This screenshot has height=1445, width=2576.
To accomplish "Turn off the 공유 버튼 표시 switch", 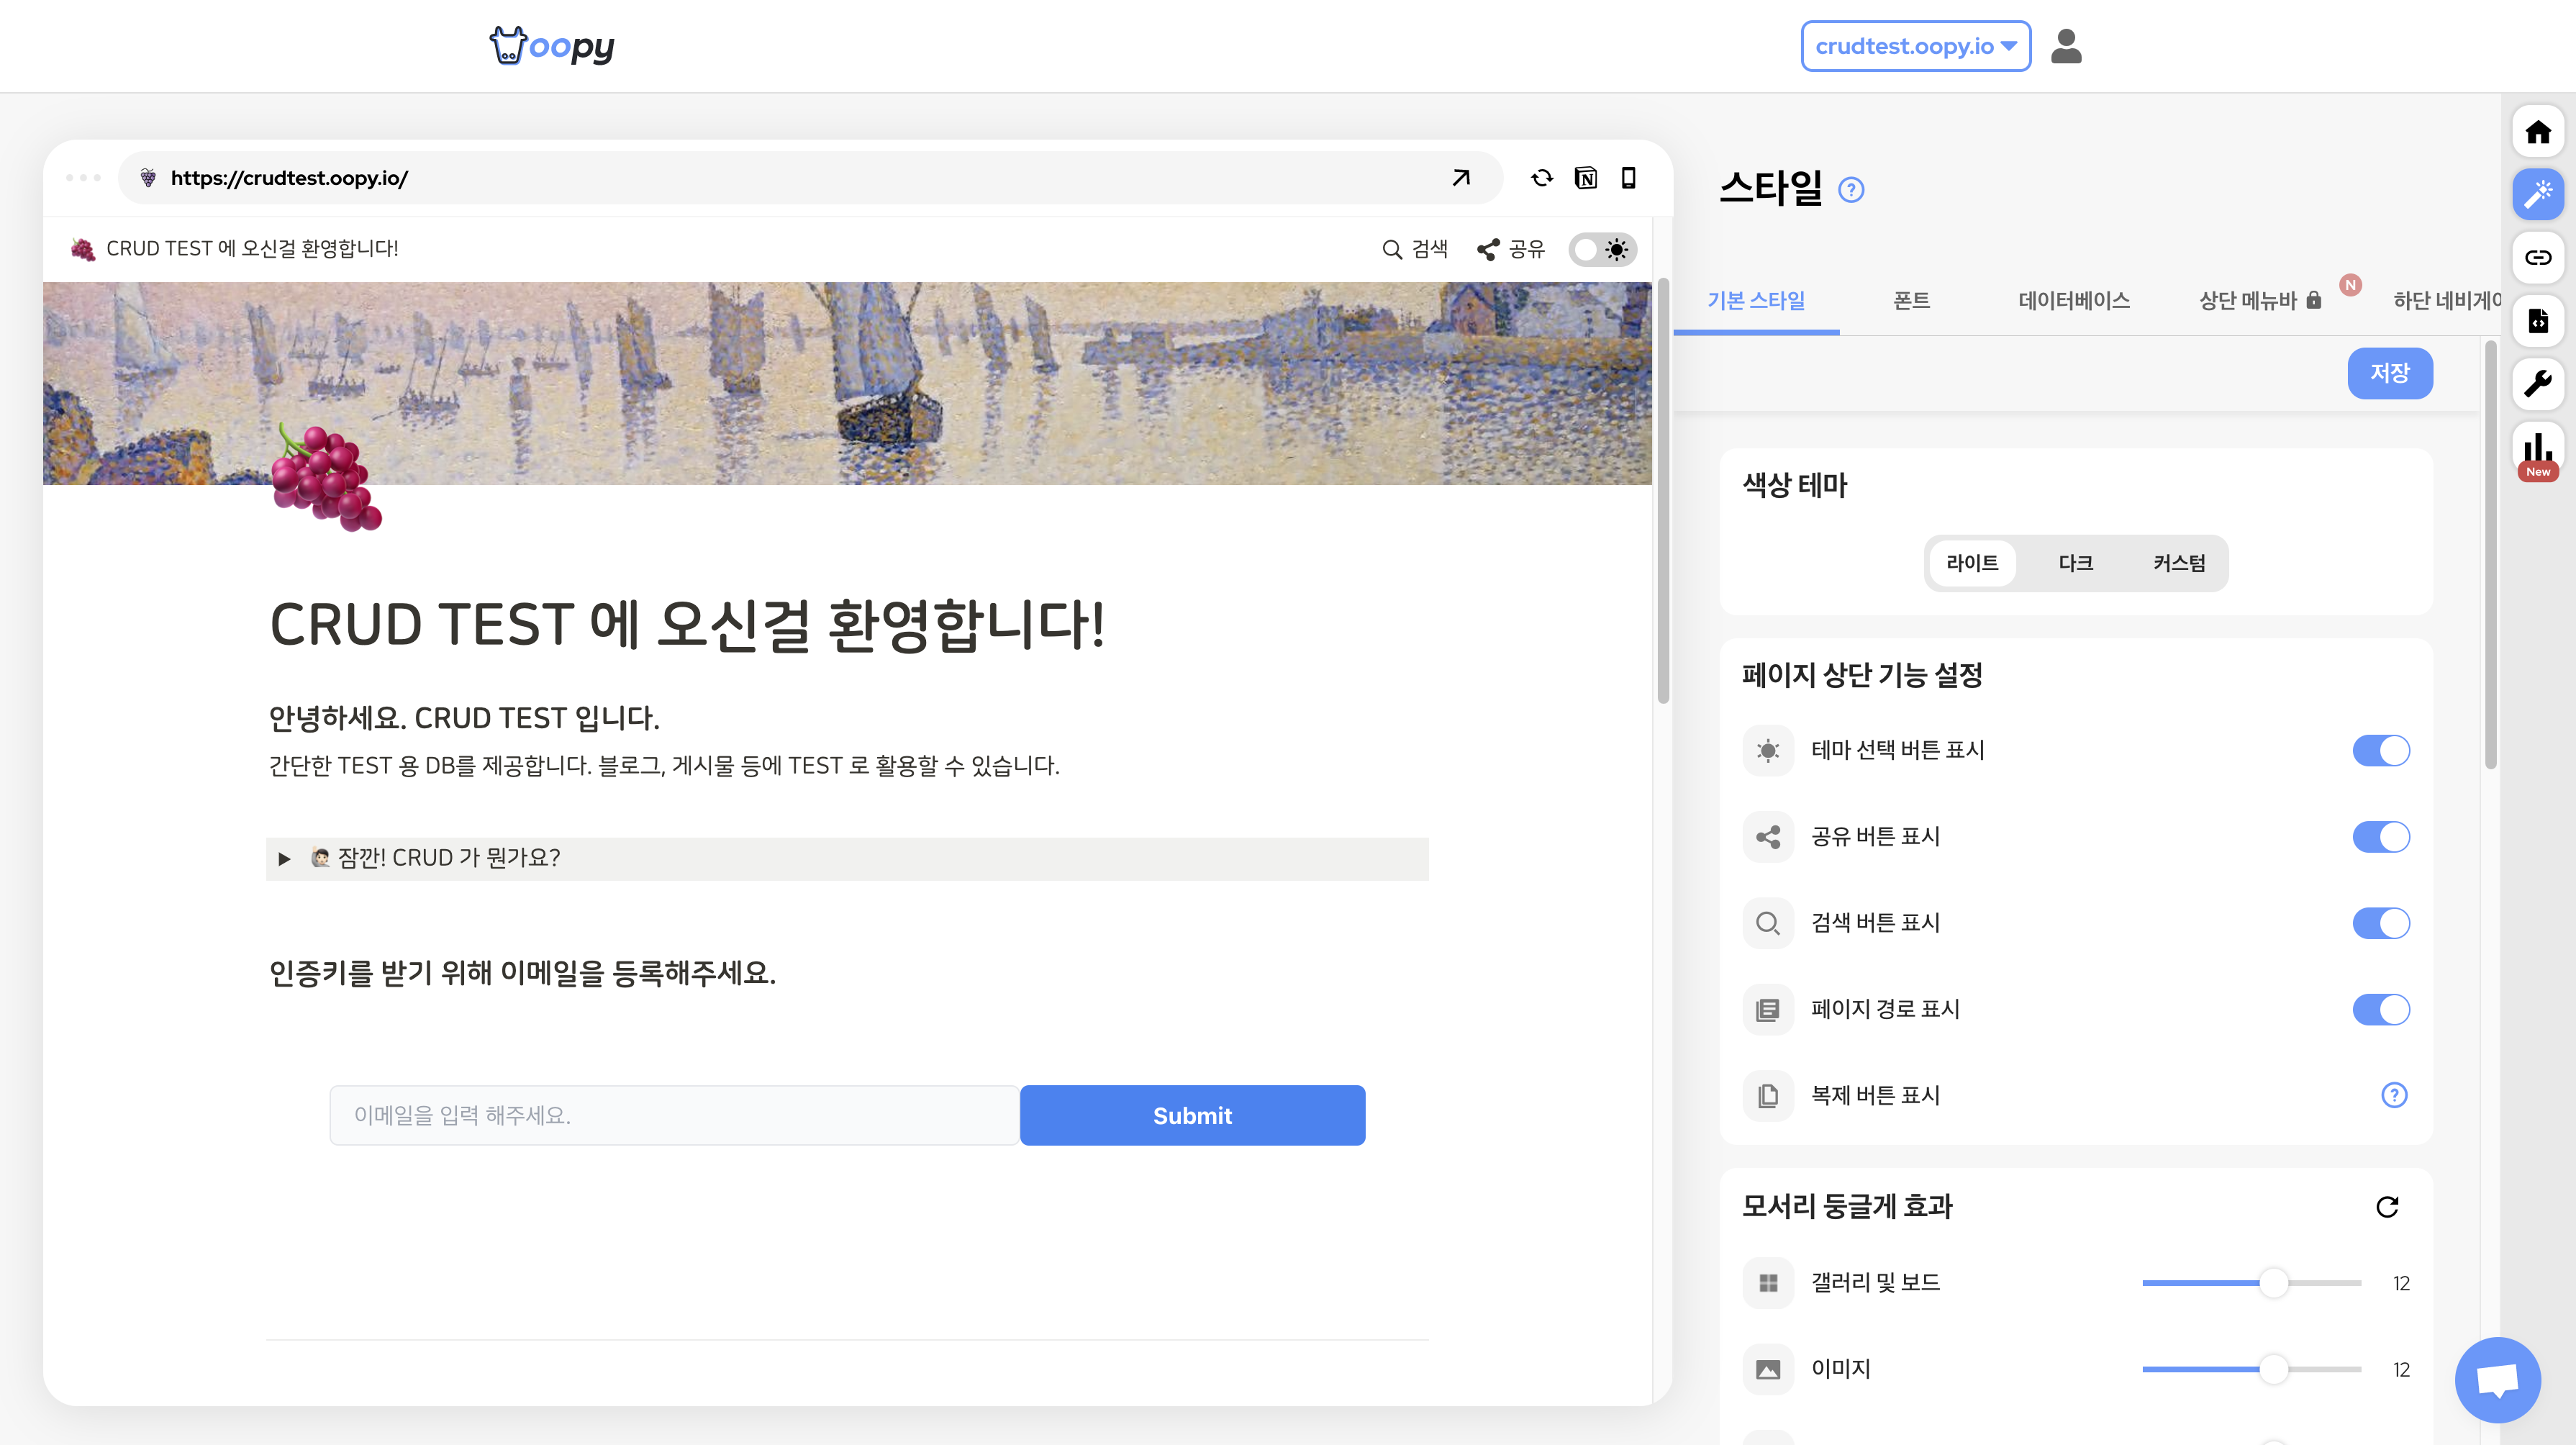I will (x=2380, y=837).
